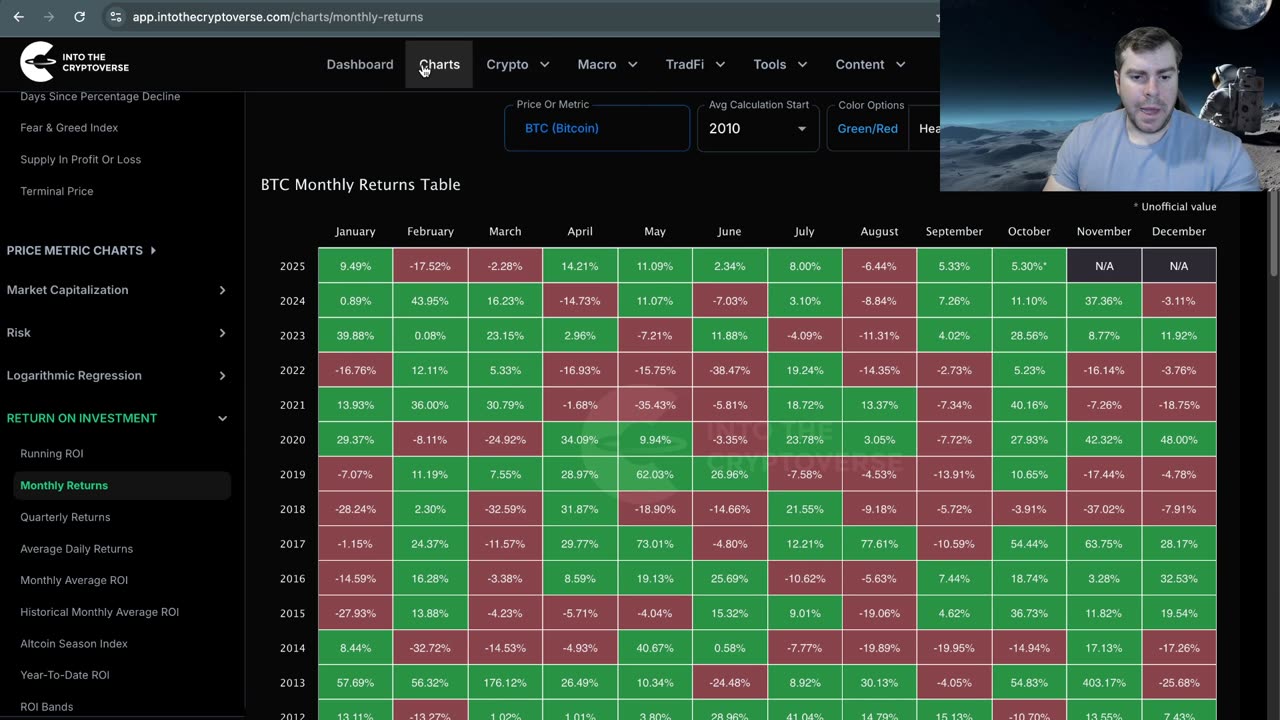
Task: Collapse the Return On Investment section
Action: [118, 418]
